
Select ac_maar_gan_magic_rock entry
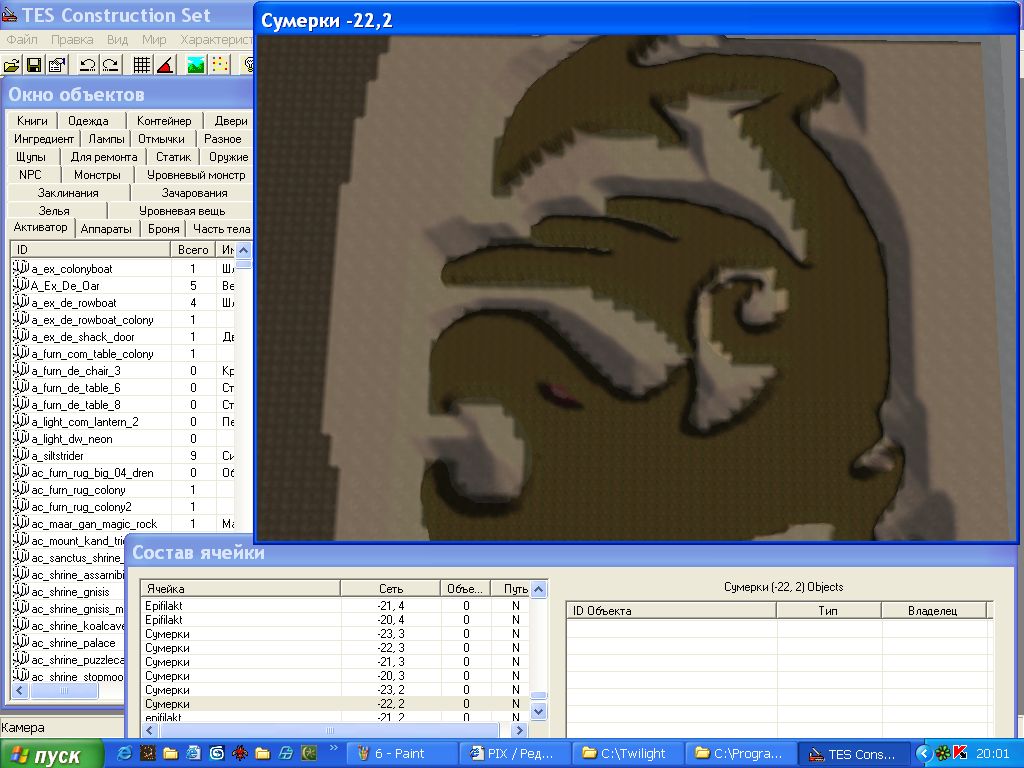click(94, 524)
